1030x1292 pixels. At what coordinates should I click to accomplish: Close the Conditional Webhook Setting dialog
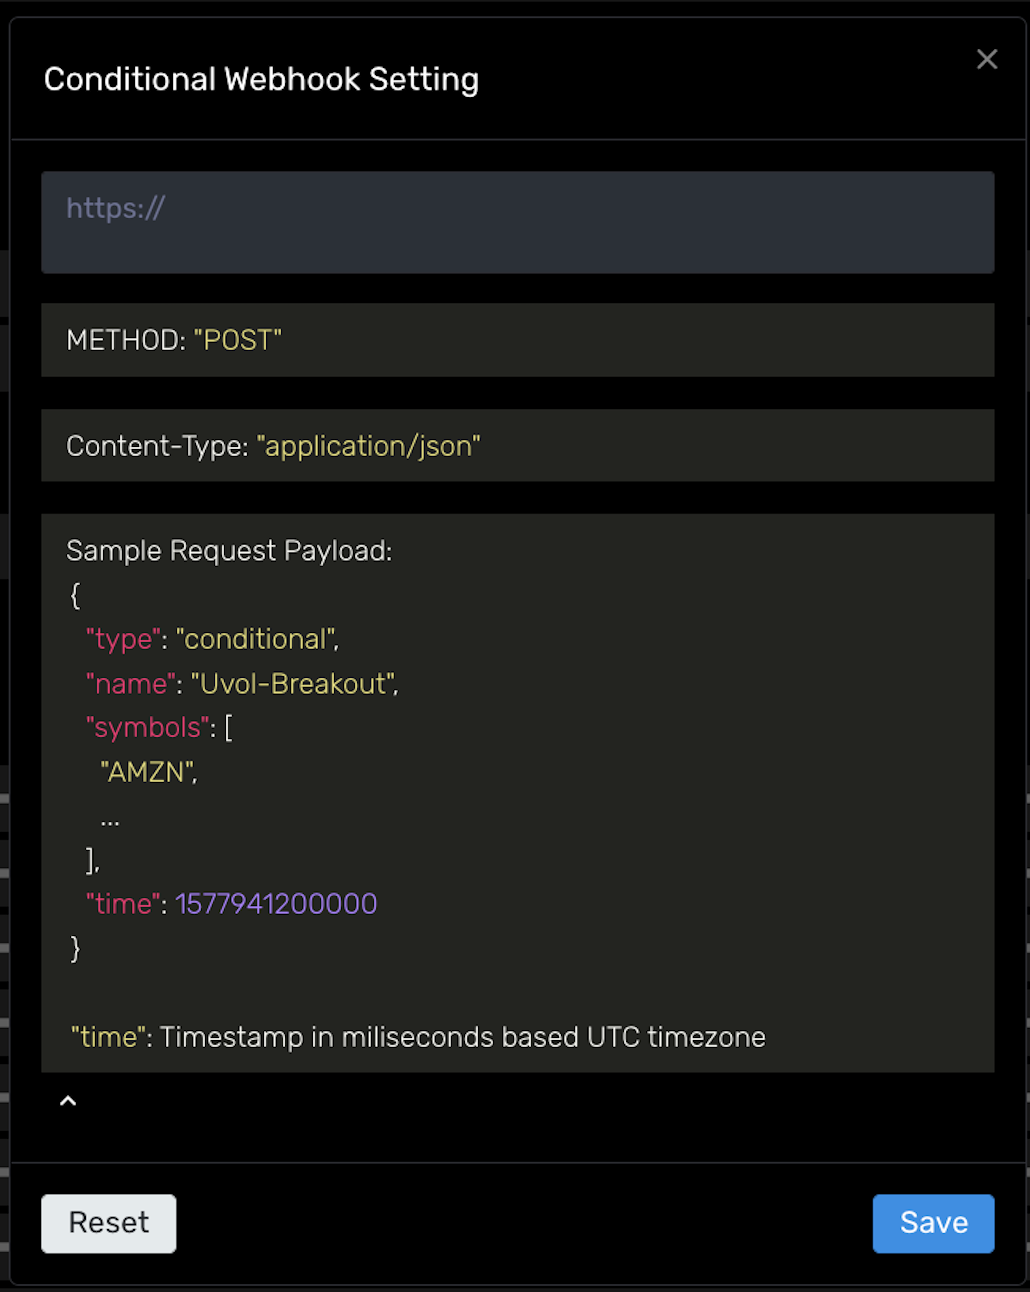pyautogui.click(x=986, y=60)
